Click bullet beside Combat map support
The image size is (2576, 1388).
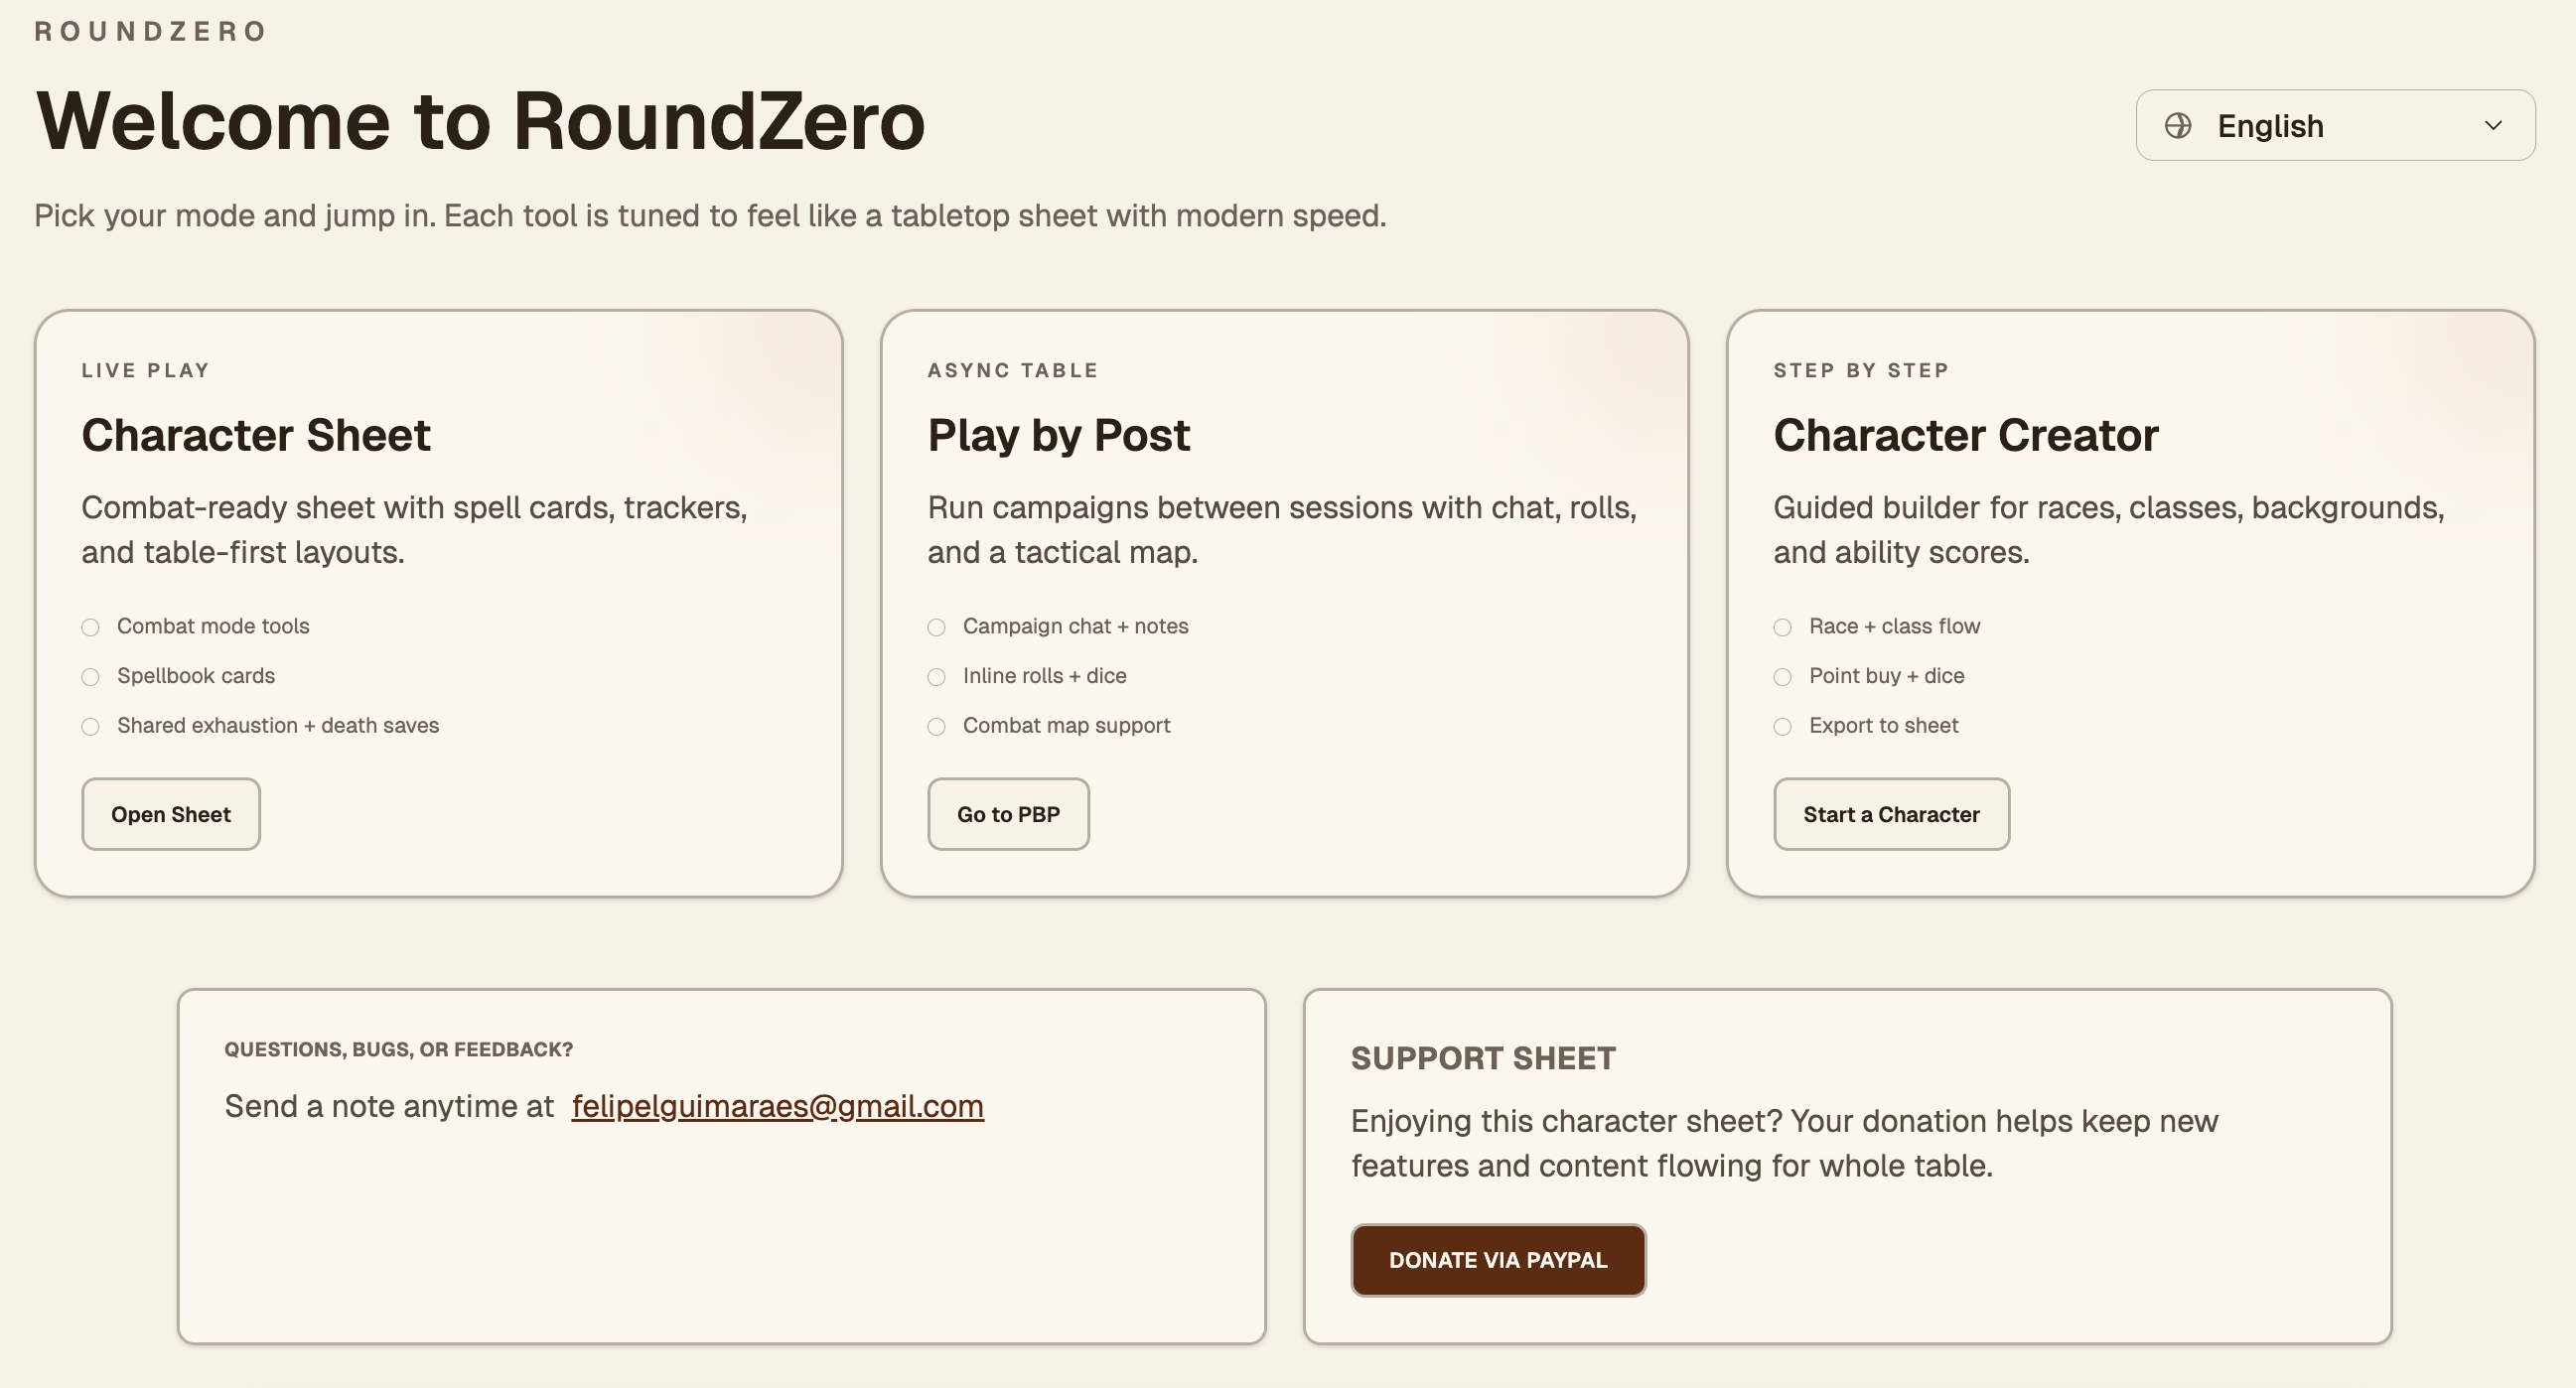(937, 727)
